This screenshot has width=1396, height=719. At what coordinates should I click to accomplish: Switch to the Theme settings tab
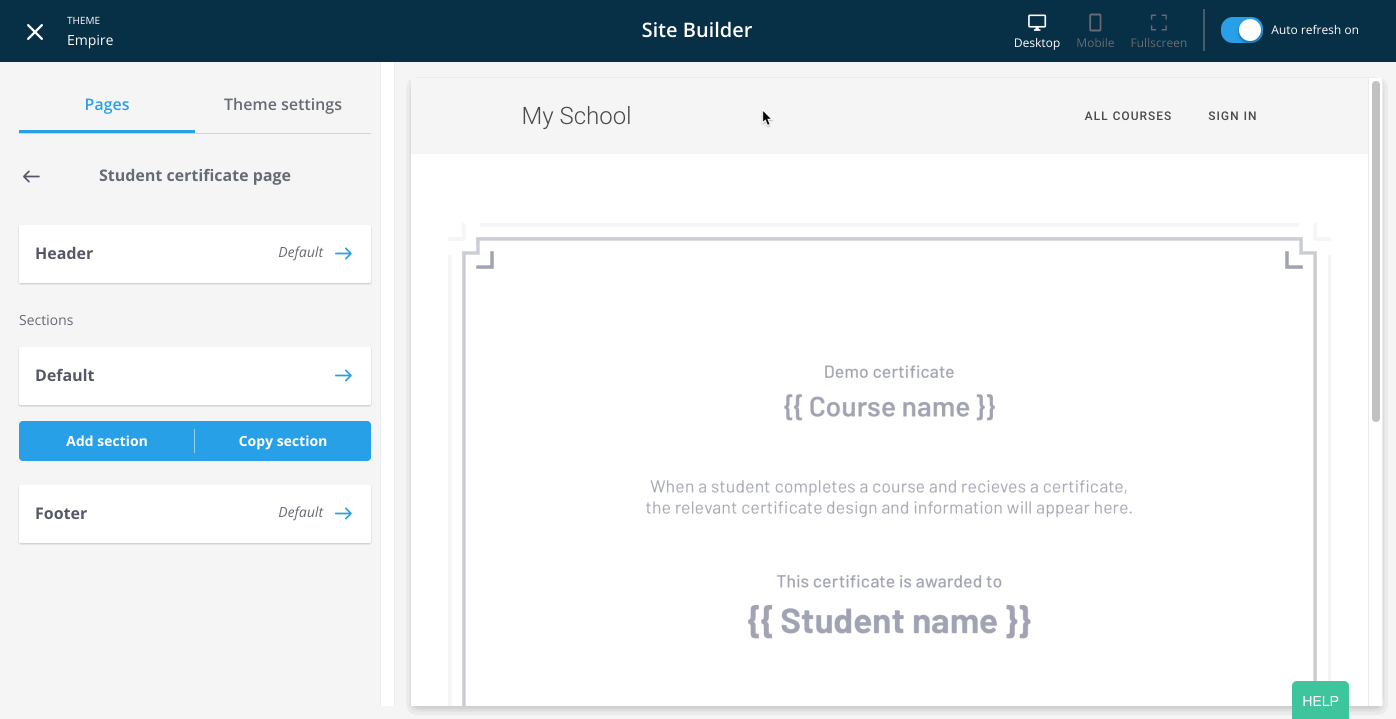tap(282, 104)
